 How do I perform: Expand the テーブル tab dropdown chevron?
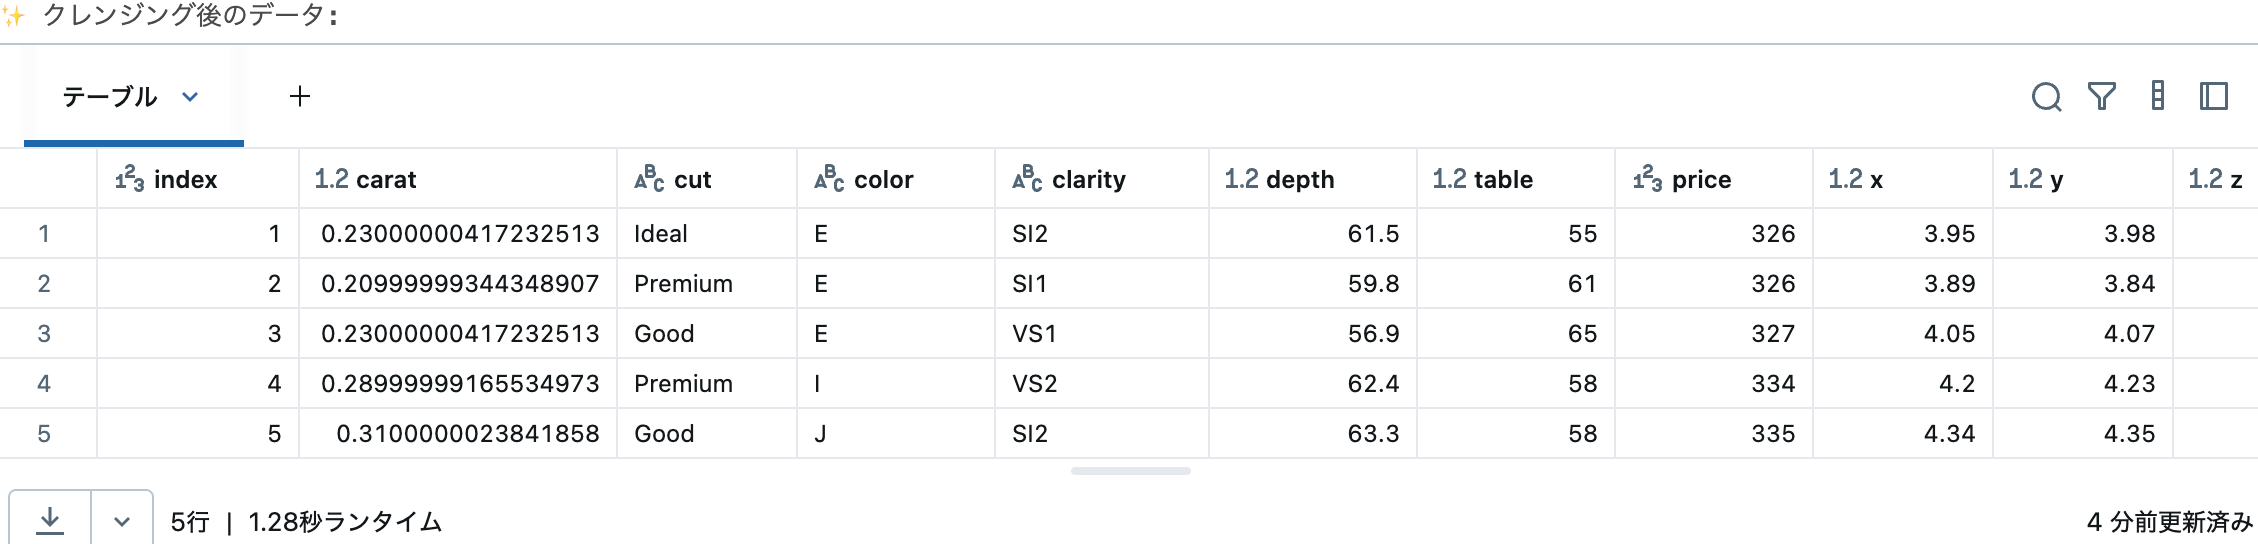tap(190, 97)
